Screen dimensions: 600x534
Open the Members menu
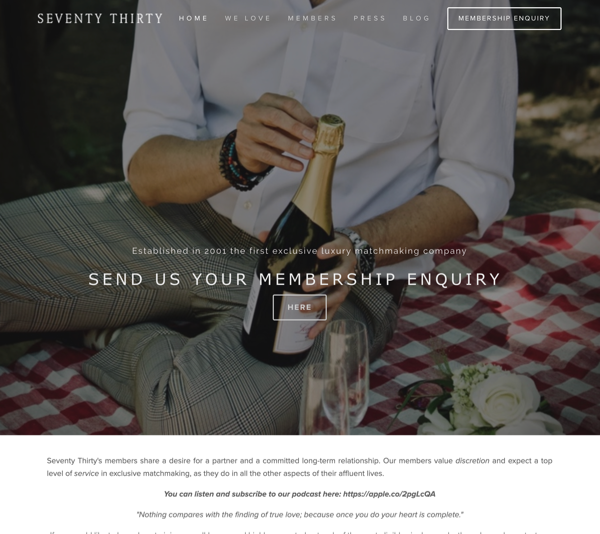[312, 18]
